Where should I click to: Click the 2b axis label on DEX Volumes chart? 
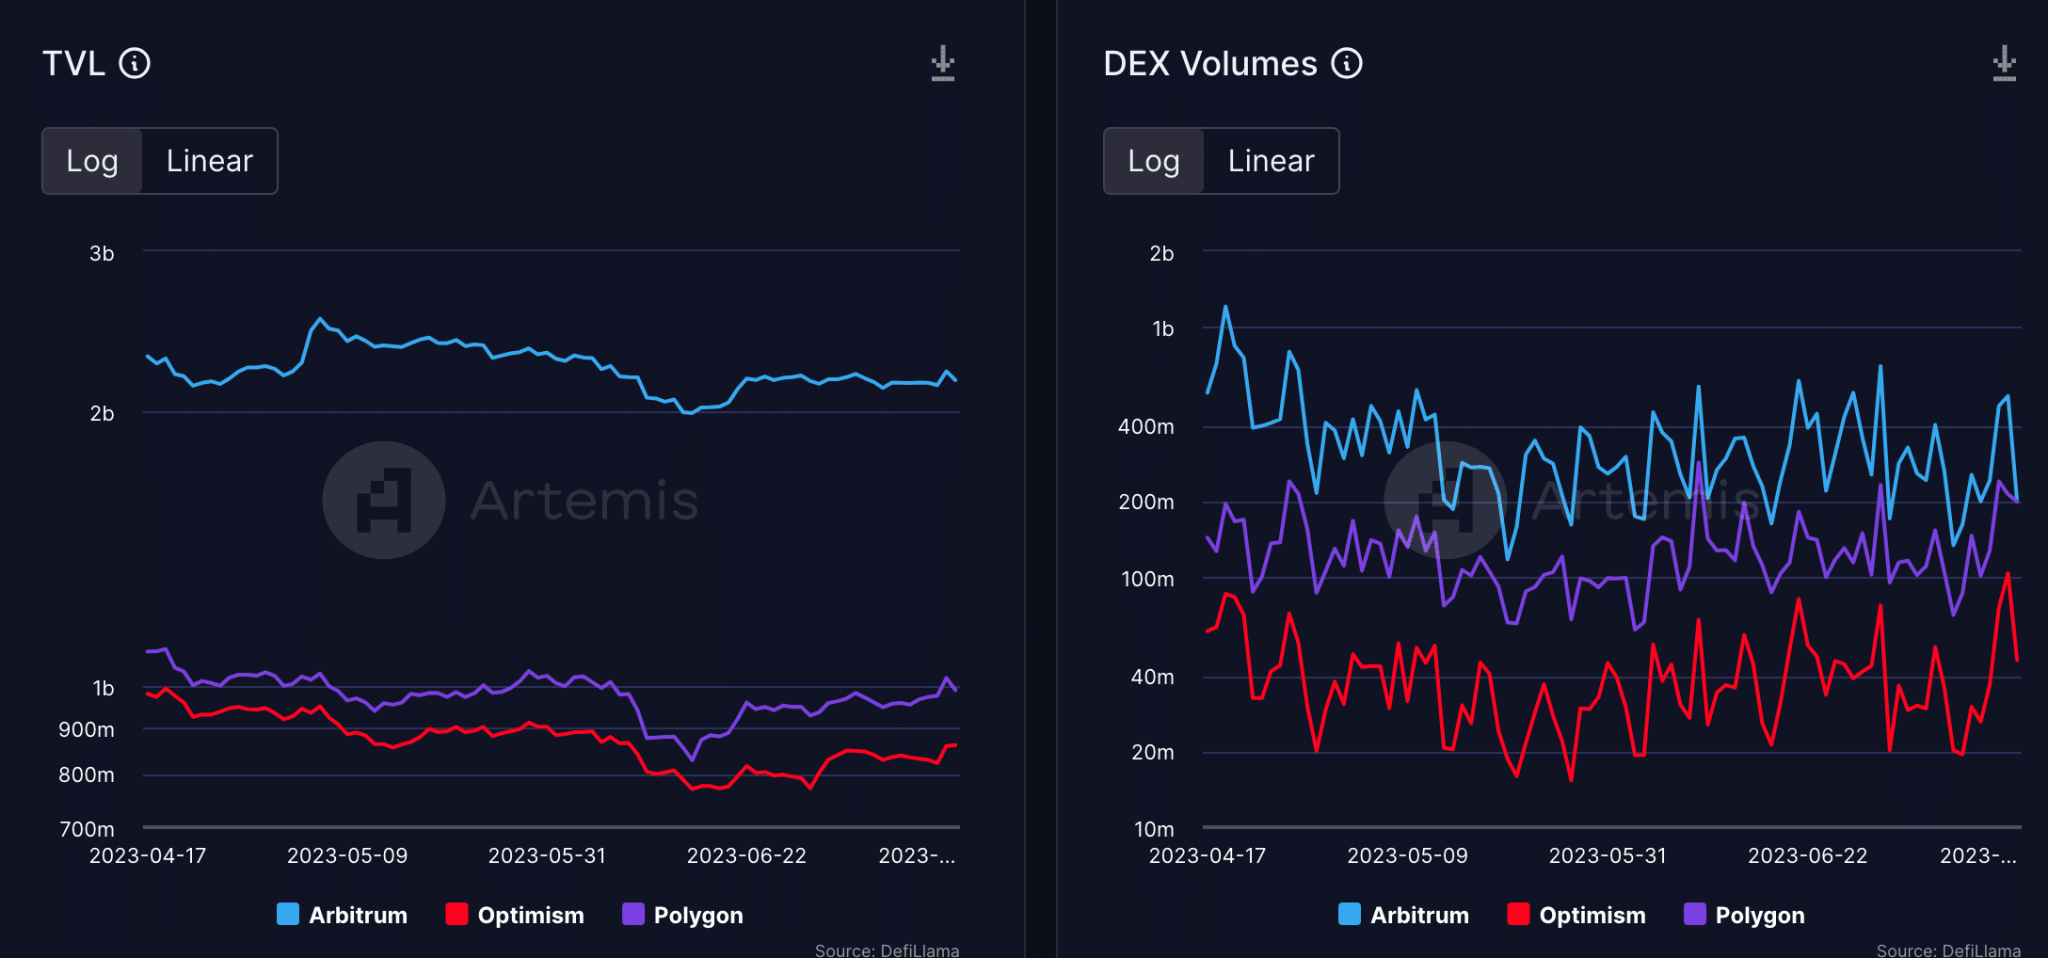coord(1162,254)
